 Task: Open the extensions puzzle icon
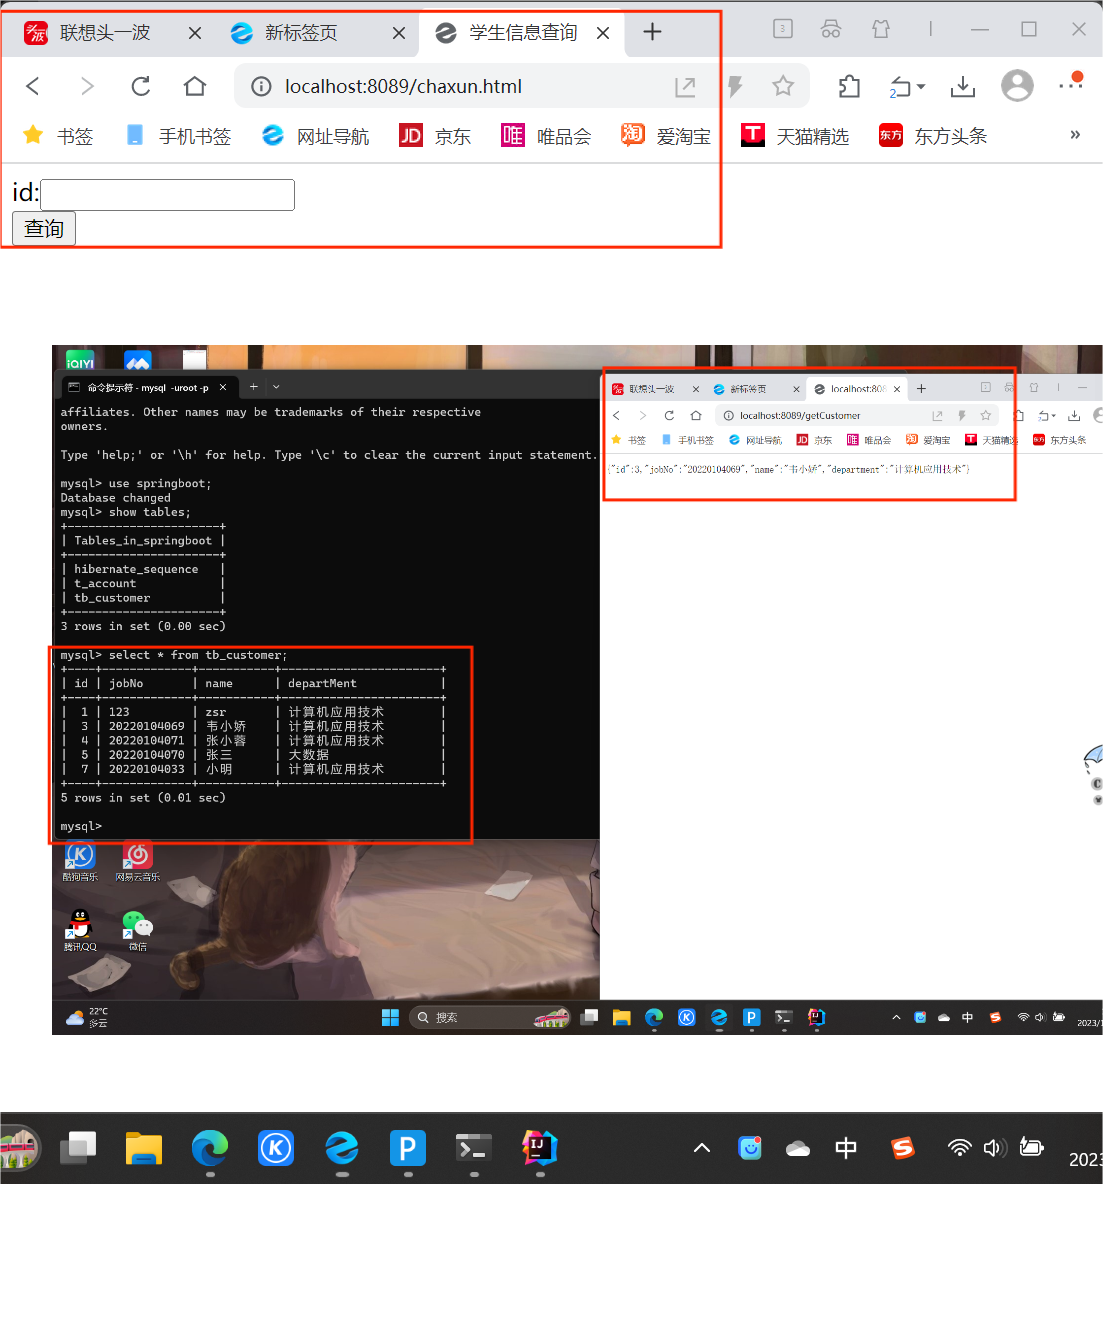(x=849, y=87)
